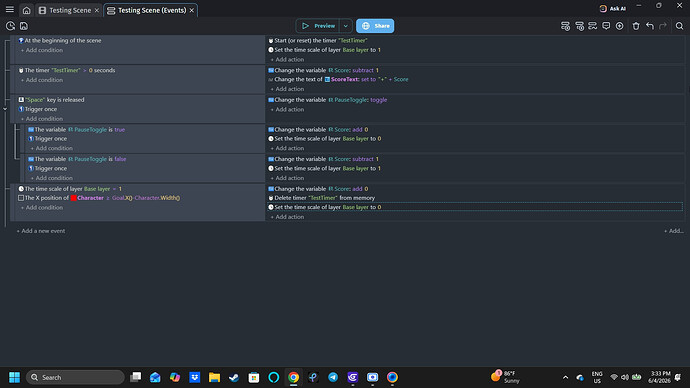Open the Preview dropdown arrow

[346, 26]
